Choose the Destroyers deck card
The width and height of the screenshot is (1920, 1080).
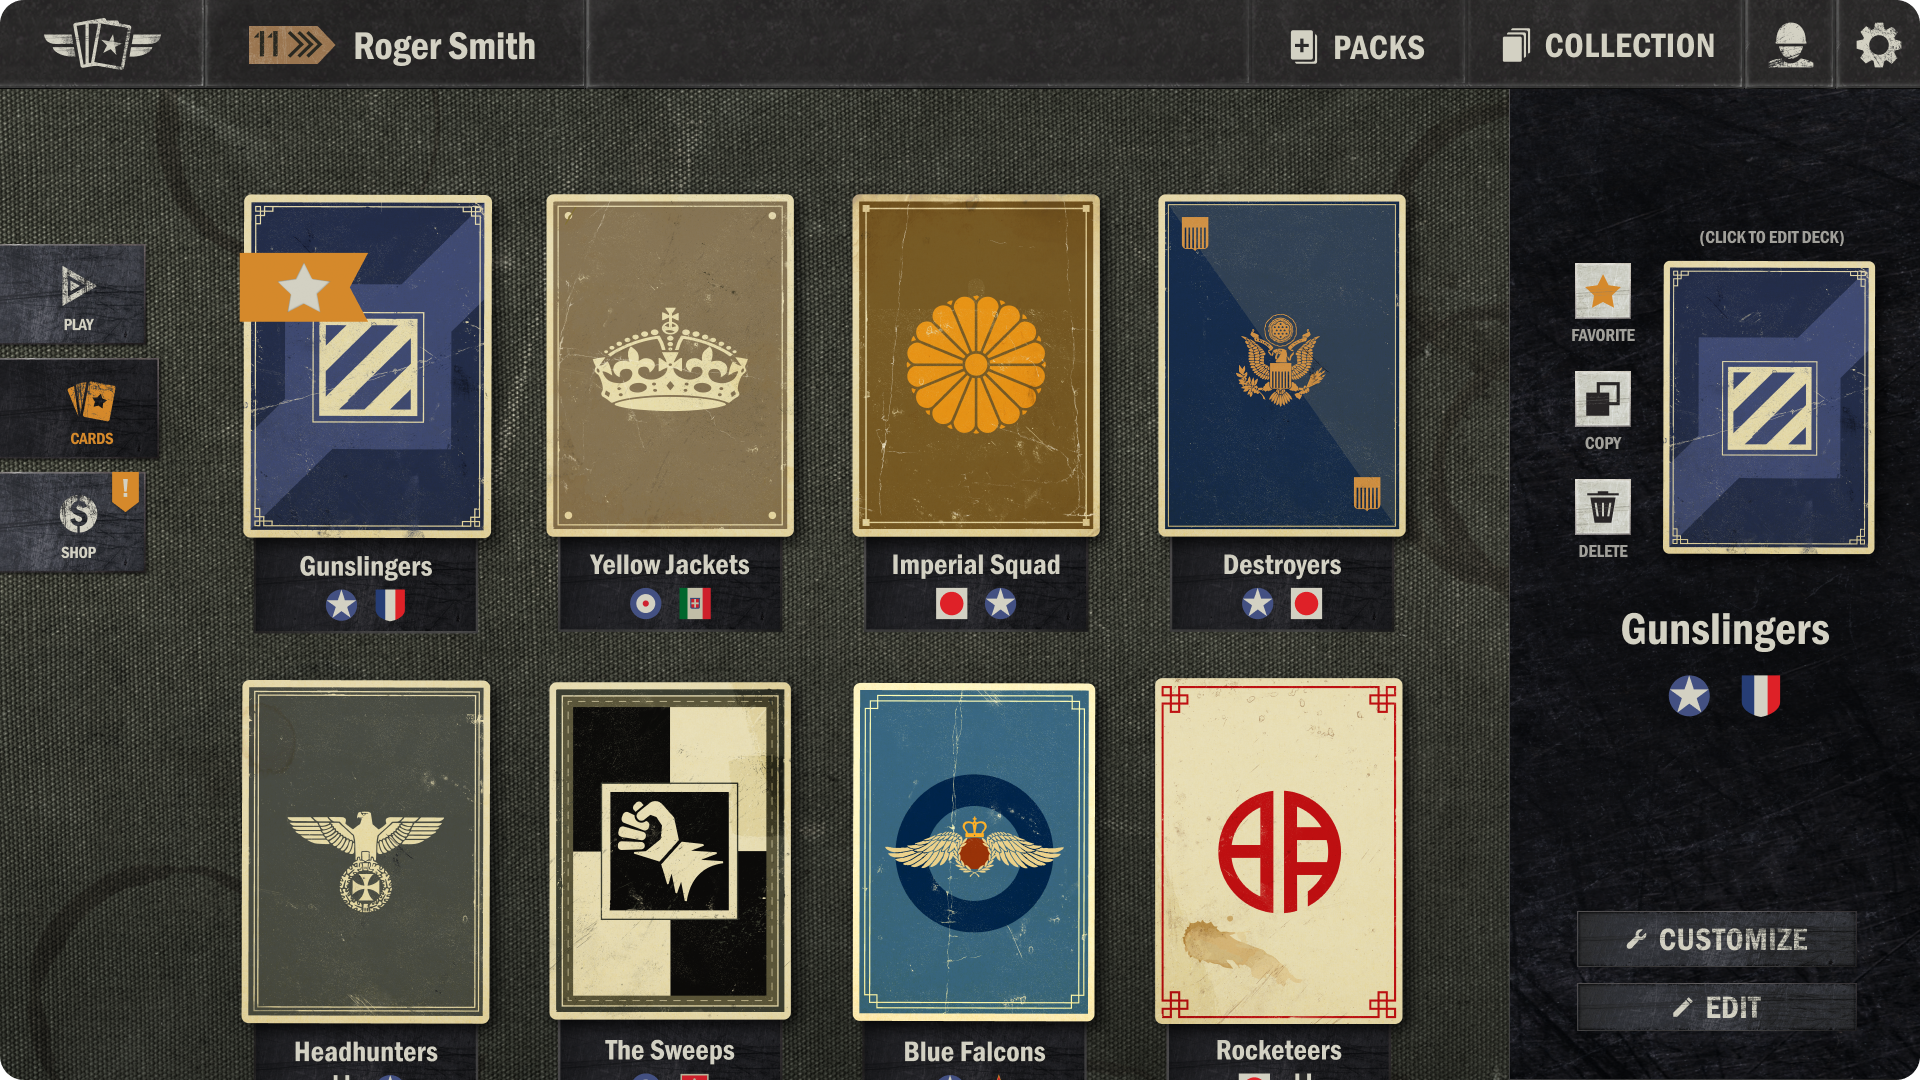coord(1282,366)
